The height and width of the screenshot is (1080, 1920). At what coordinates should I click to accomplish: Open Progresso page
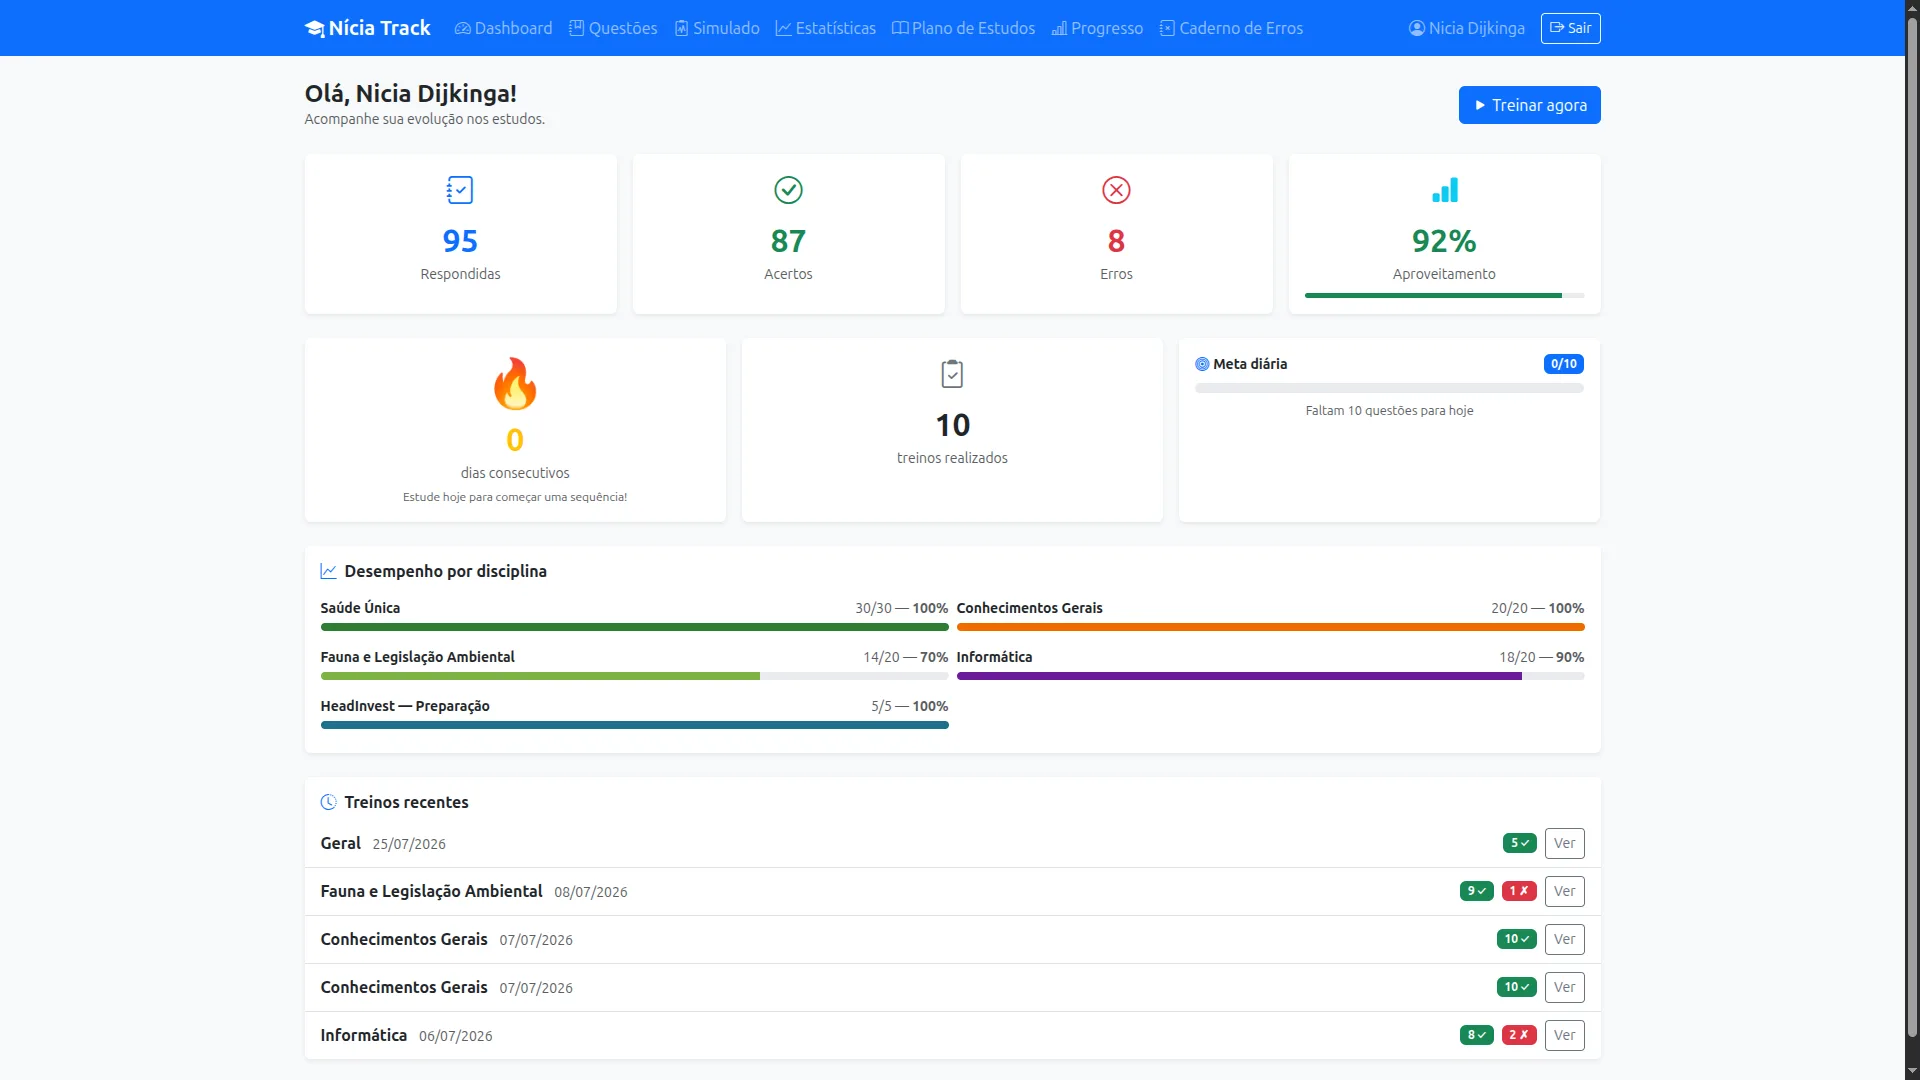pyautogui.click(x=1097, y=28)
